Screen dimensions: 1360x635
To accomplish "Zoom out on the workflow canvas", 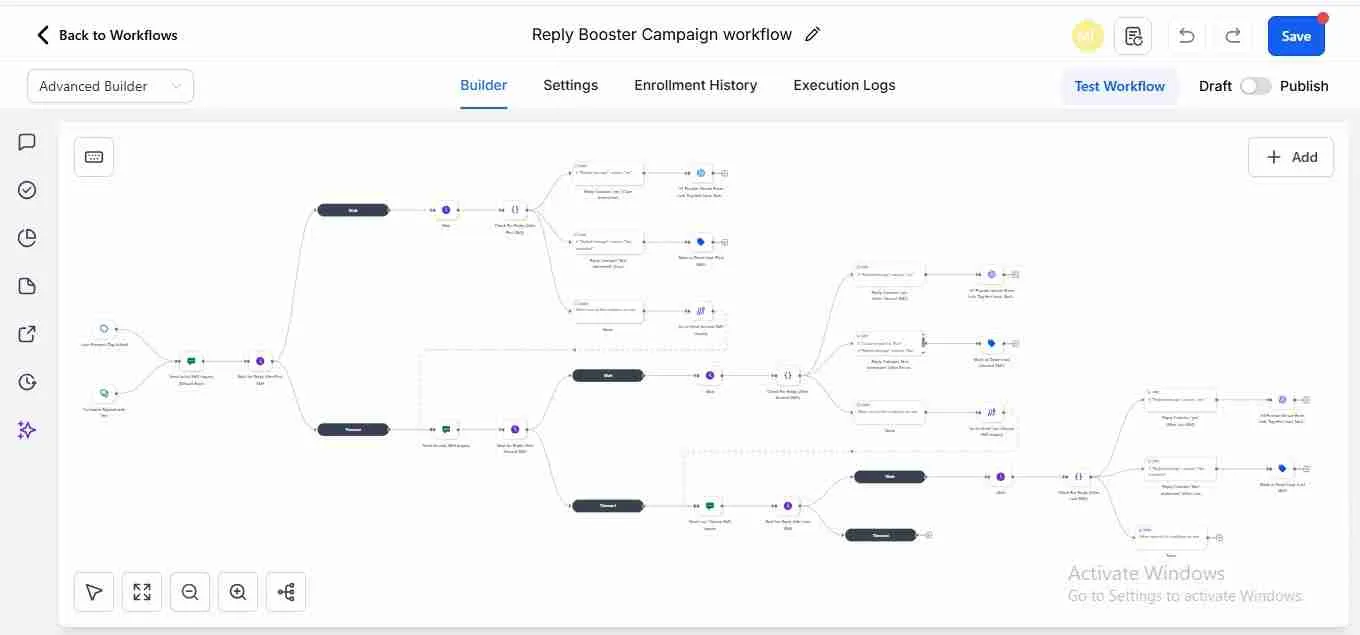I will 189,591.
